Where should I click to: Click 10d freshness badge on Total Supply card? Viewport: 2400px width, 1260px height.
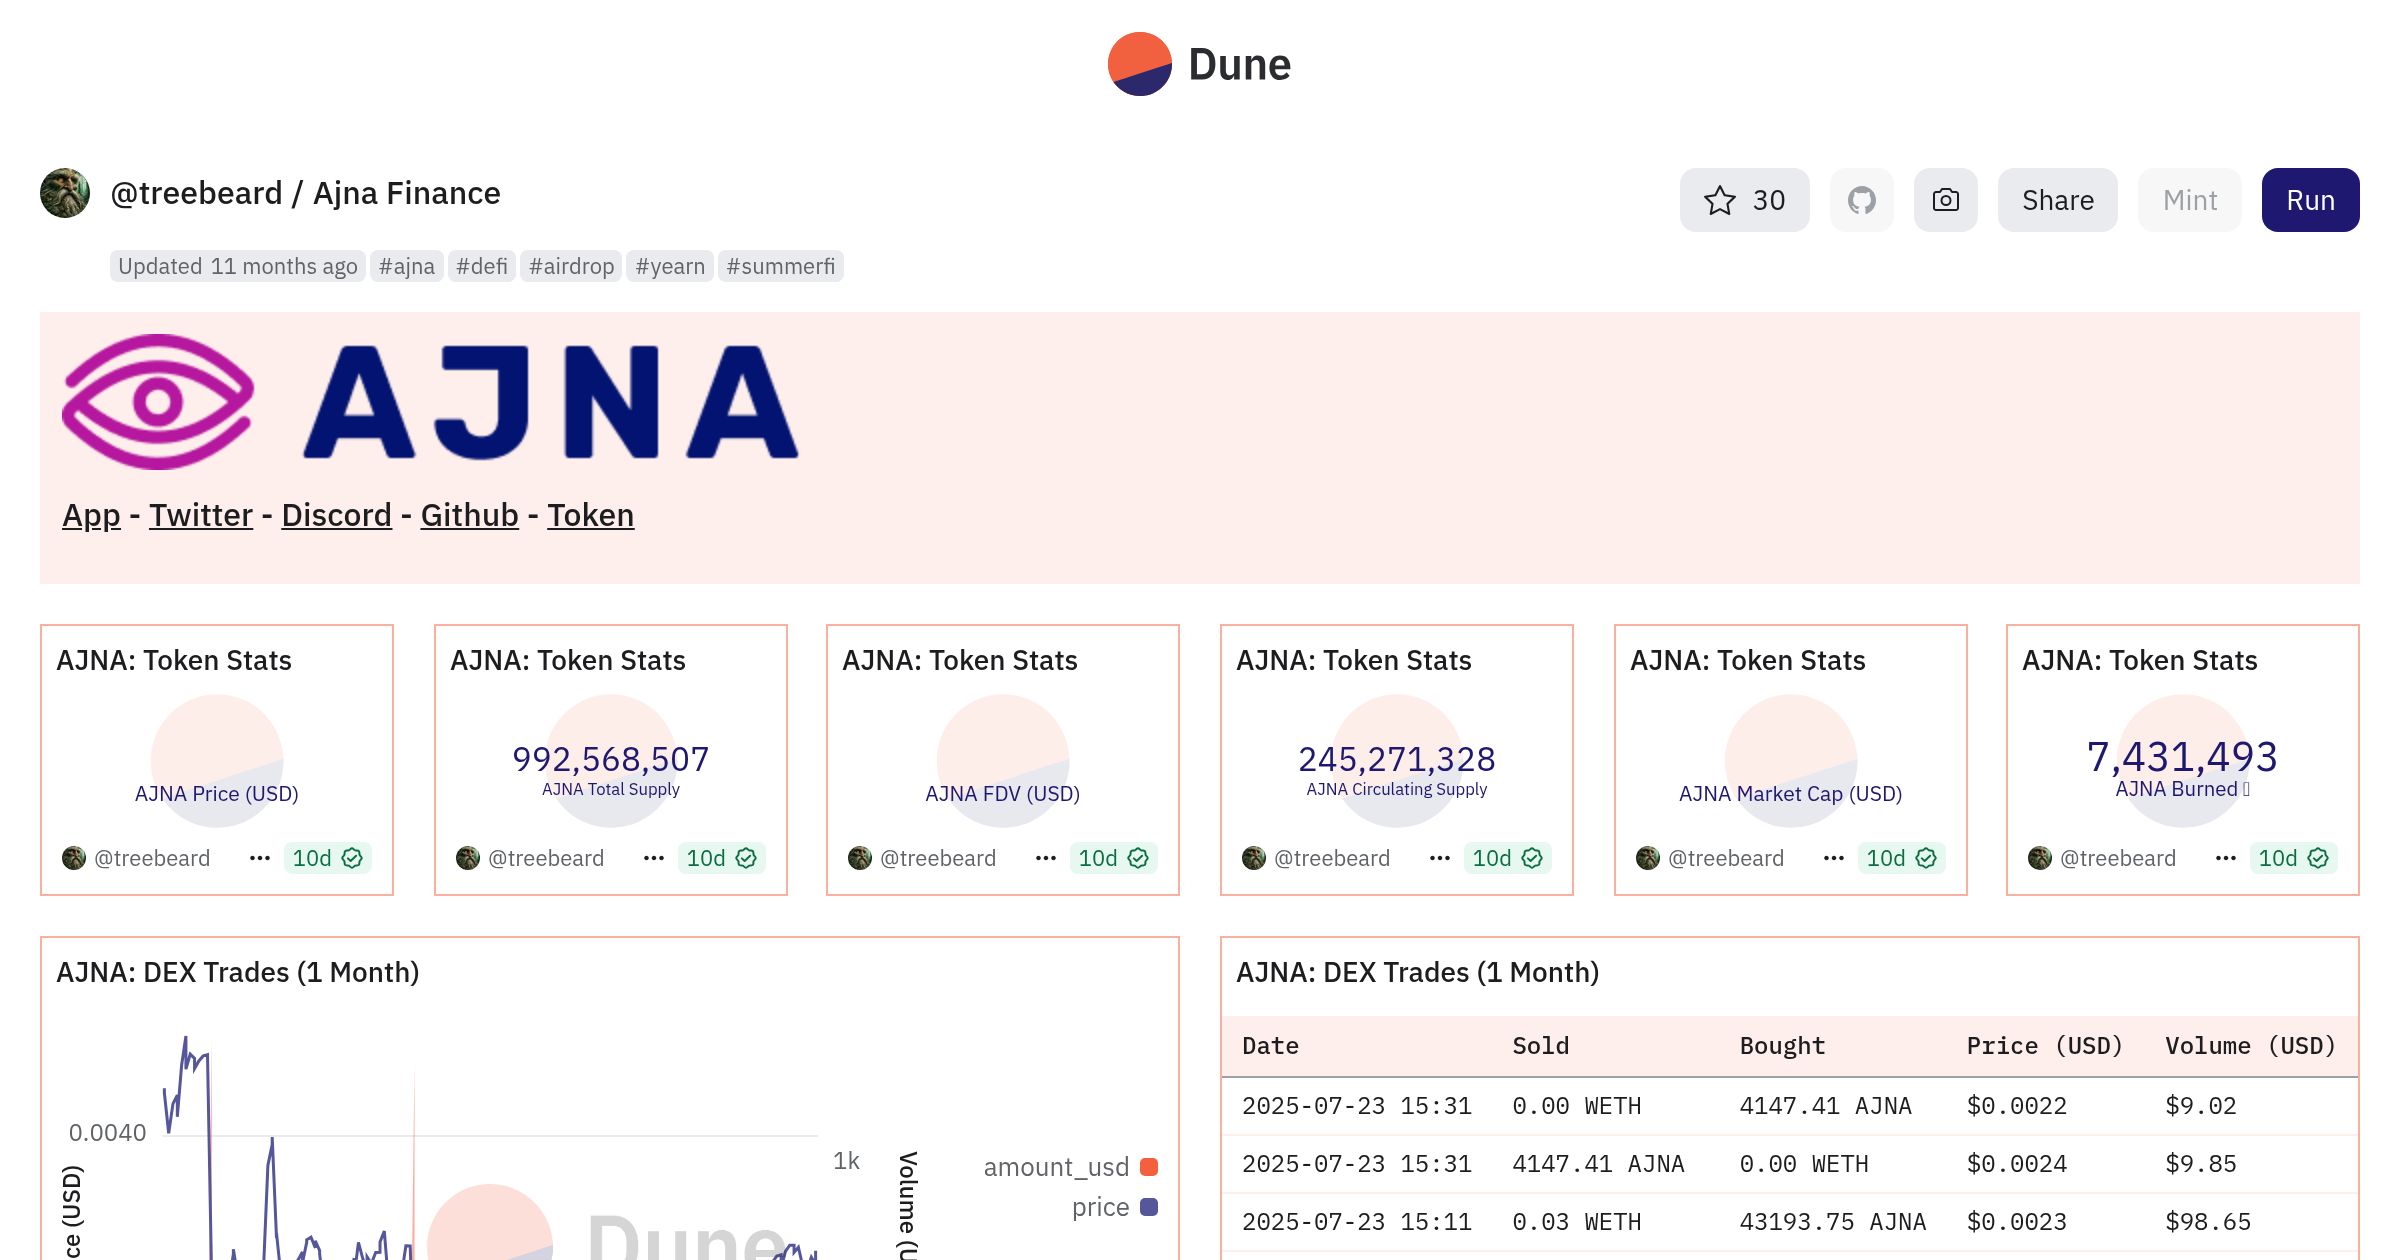(x=722, y=858)
